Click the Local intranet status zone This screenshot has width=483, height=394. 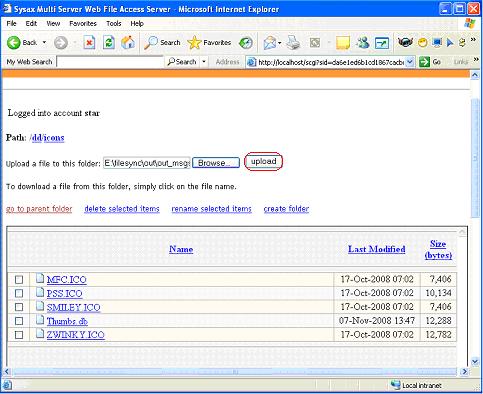416,385
